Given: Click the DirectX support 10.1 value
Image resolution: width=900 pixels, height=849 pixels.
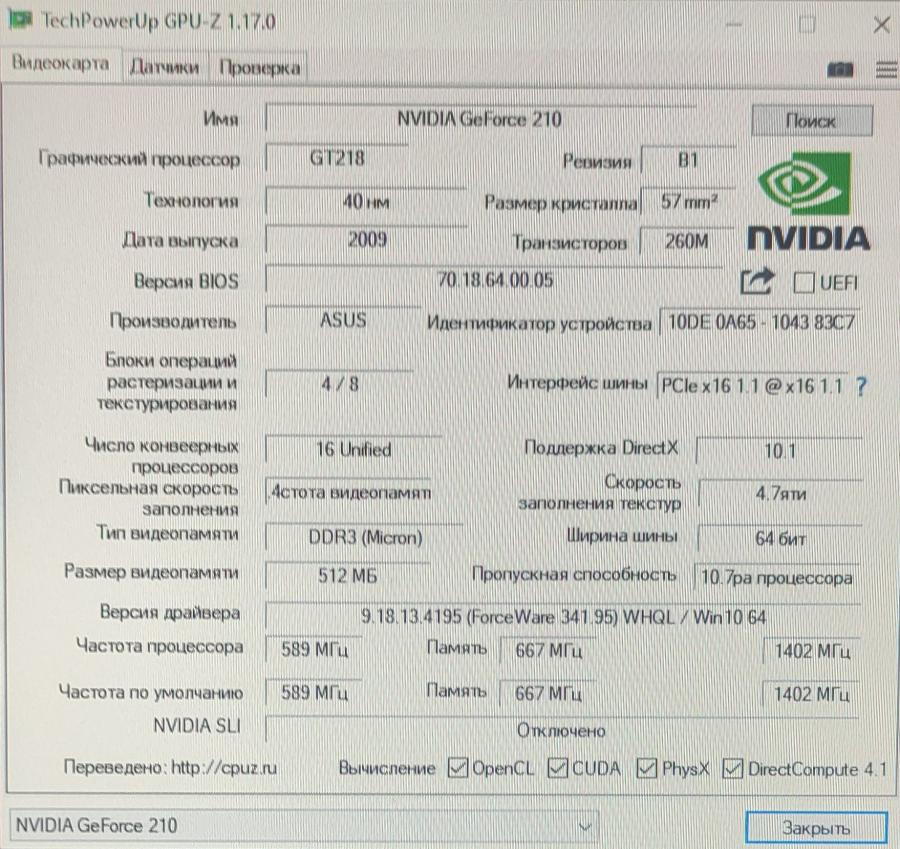Looking at the screenshot, I should coord(779,451).
